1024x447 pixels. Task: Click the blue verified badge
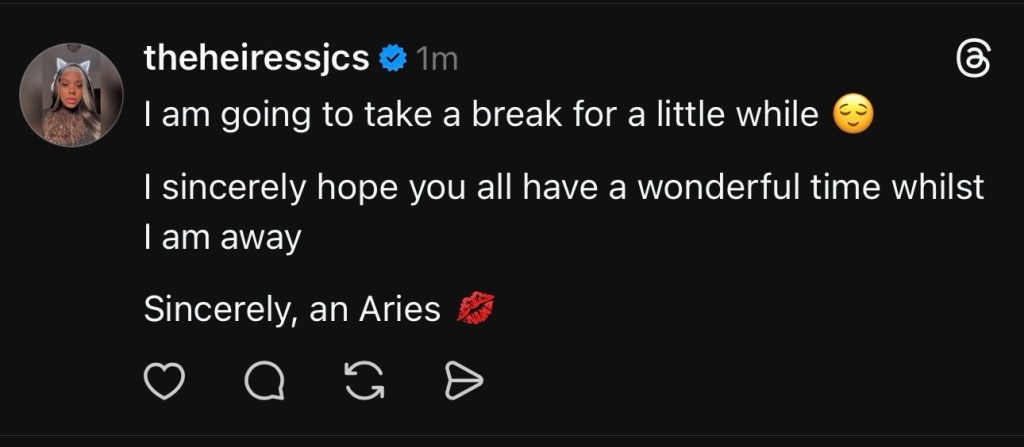pyautogui.click(x=392, y=60)
